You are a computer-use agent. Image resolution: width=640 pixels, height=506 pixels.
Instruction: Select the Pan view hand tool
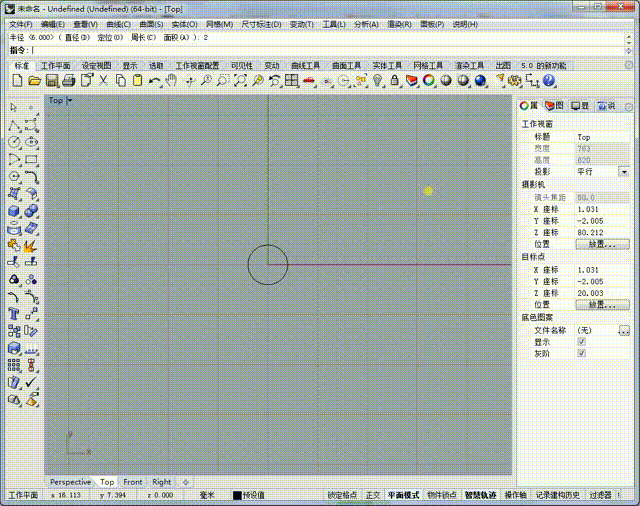coord(171,80)
